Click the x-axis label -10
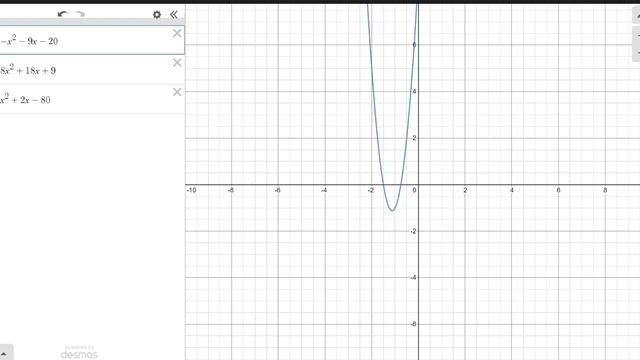The width and height of the screenshot is (640, 360). point(191,190)
